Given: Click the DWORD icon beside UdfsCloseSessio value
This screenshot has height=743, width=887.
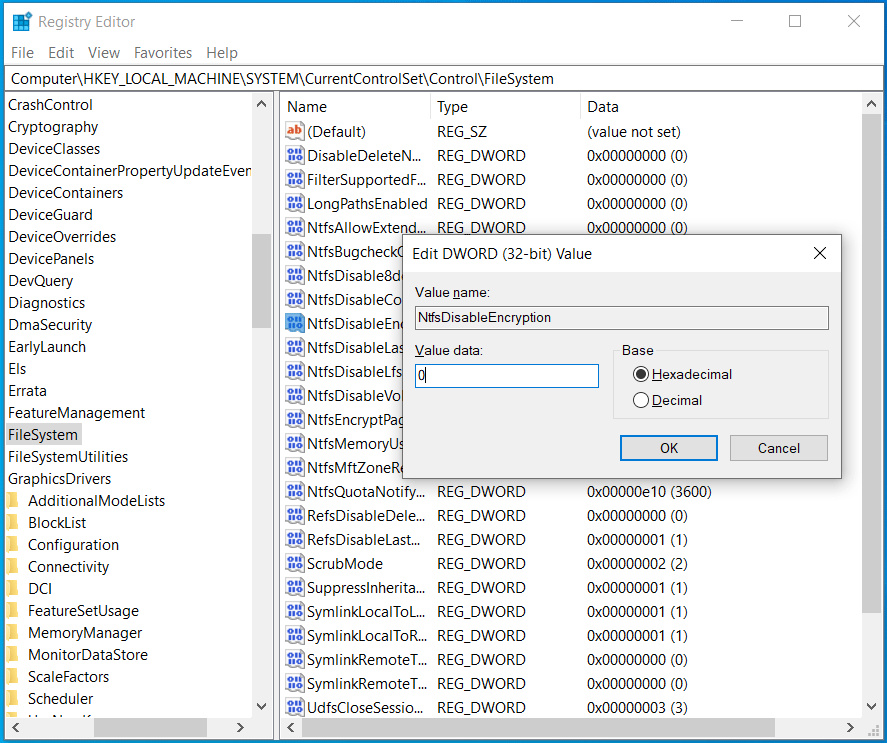Looking at the screenshot, I should 295,707.
